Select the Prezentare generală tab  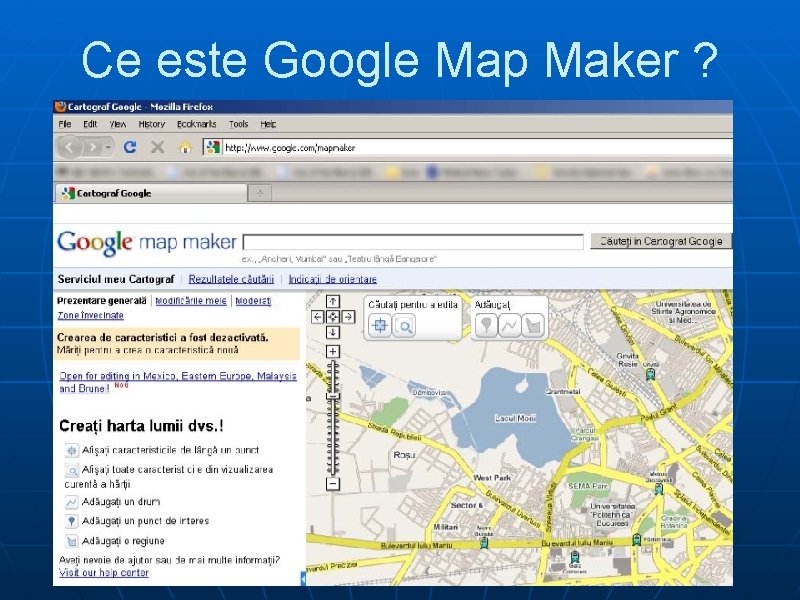102,301
